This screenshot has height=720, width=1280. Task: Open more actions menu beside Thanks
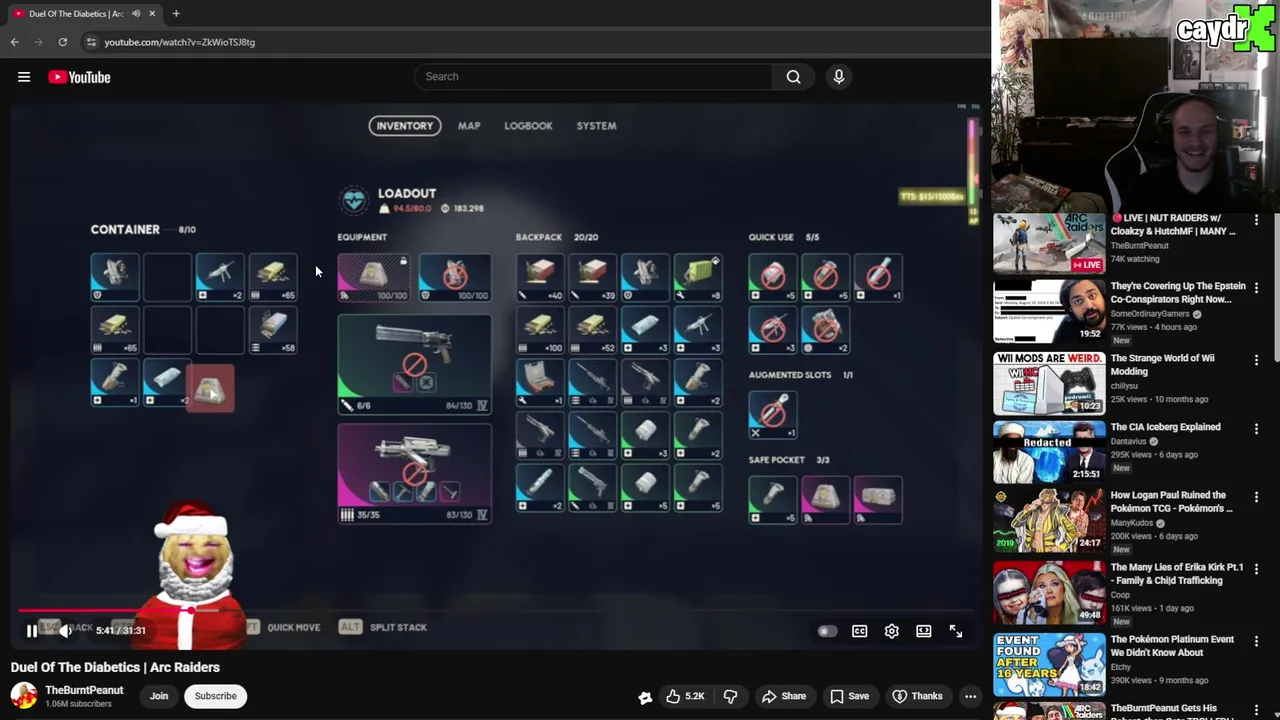click(x=970, y=696)
